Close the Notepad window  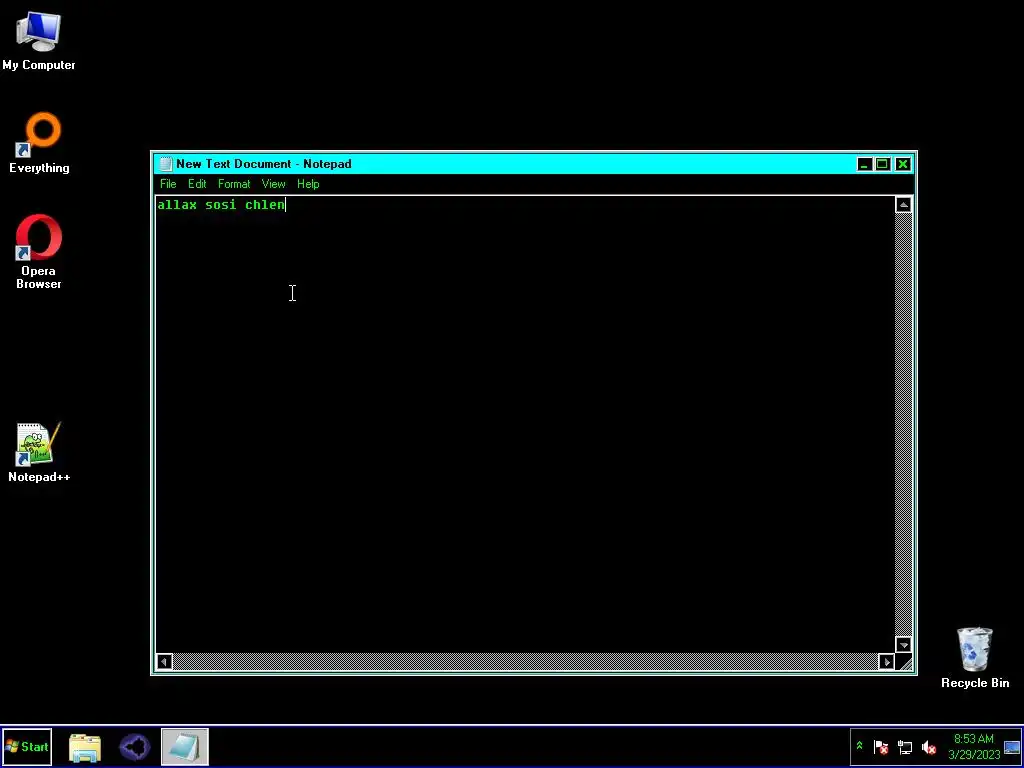click(x=903, y=164)
